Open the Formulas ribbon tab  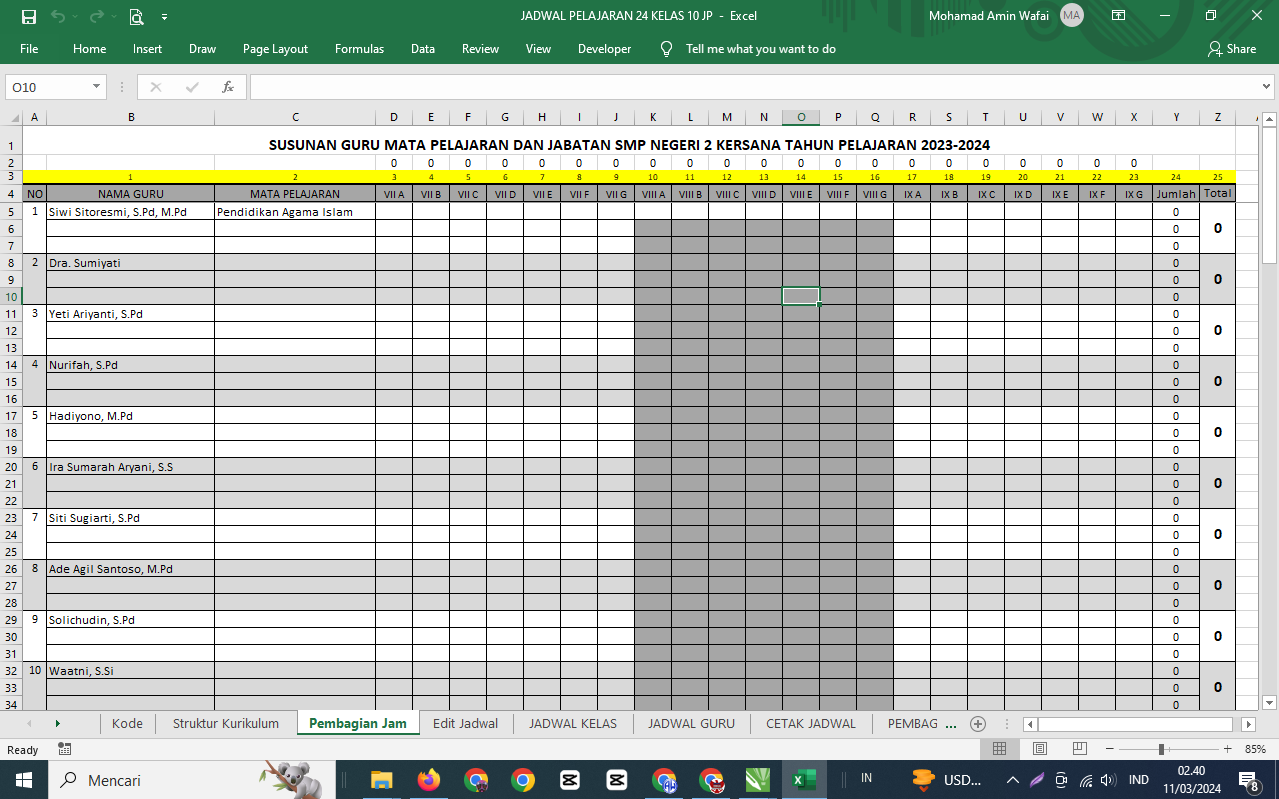coord(359,49)
